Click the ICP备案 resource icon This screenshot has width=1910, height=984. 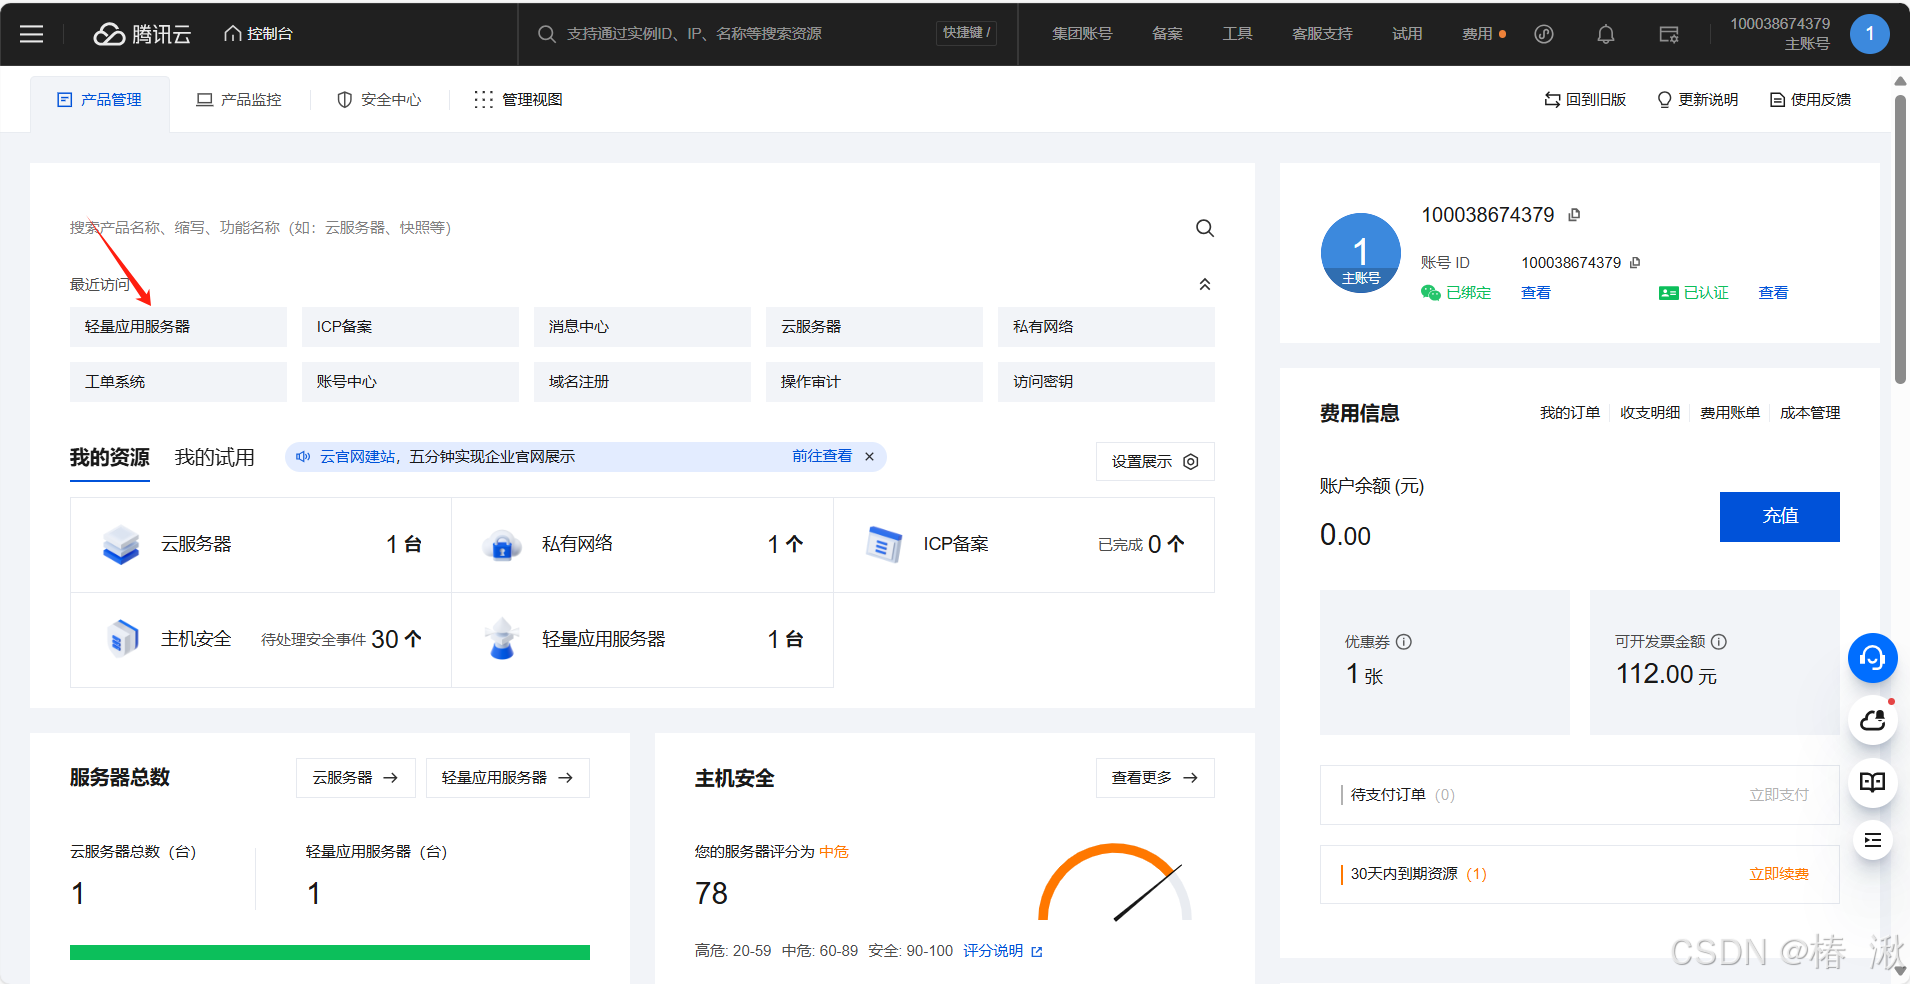[x=884, y=545]
